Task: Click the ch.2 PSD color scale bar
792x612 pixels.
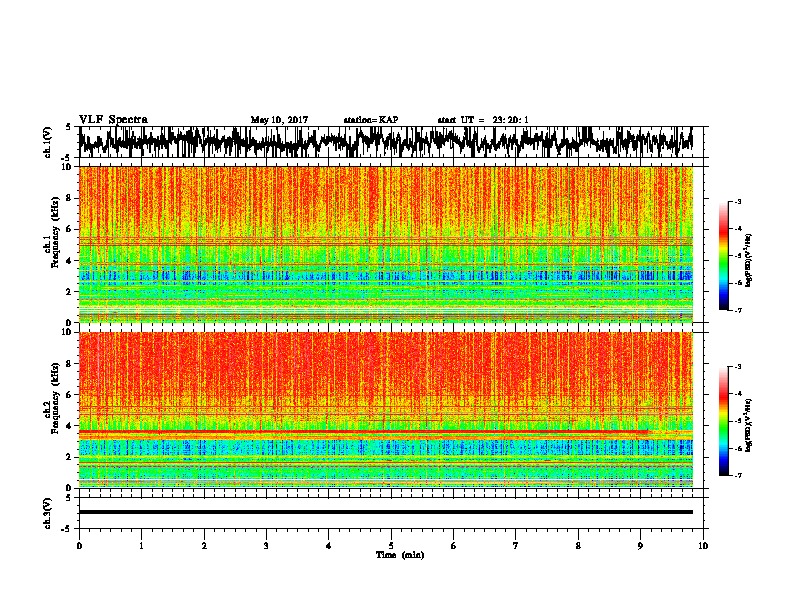Action: (x=724, y=421)
